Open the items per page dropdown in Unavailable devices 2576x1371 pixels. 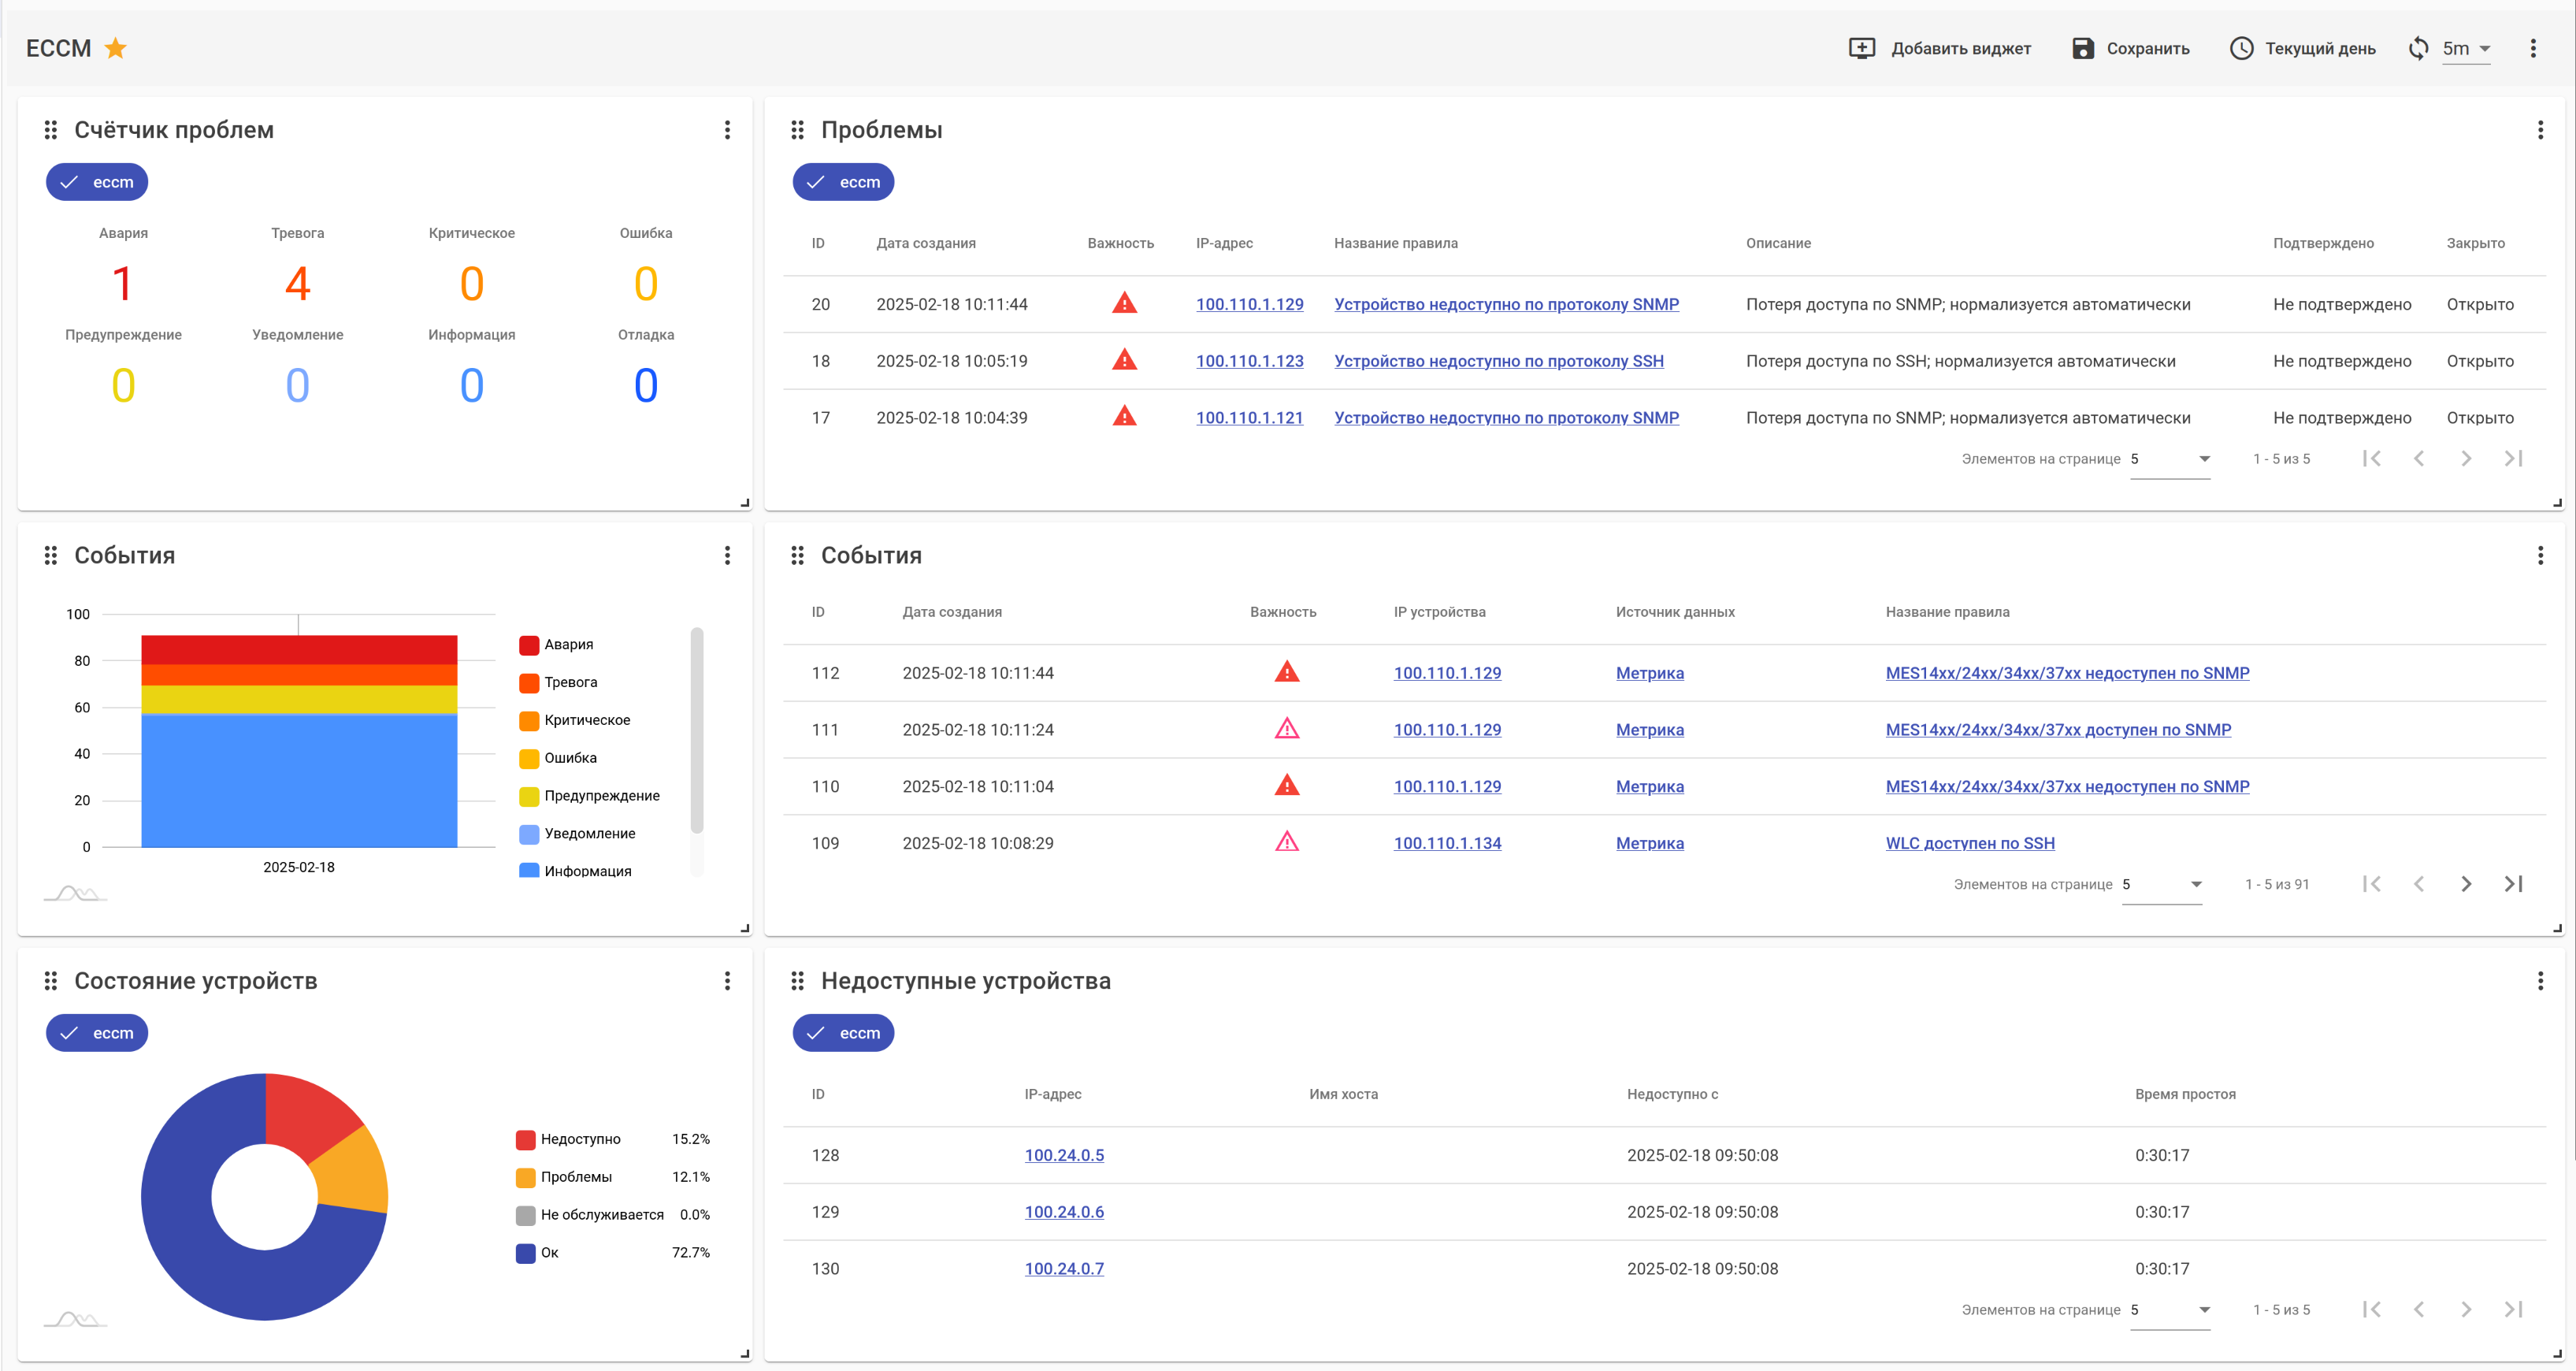pyautogui.click(x=2170, y=1310)
